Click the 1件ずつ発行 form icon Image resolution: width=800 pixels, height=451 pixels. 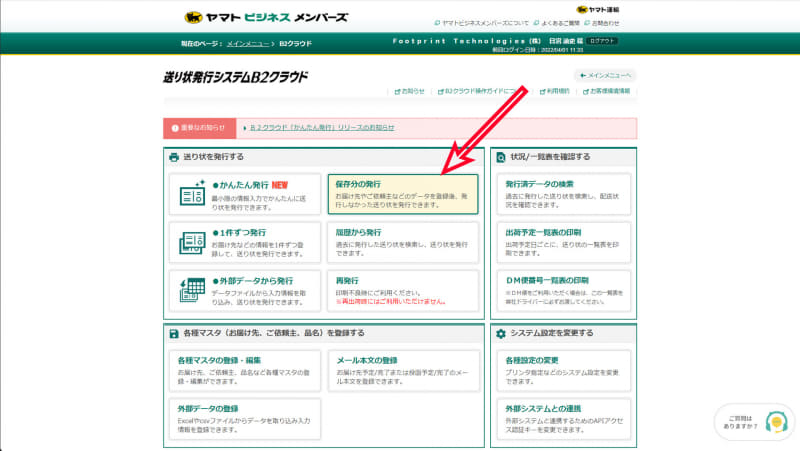[192, 242]
